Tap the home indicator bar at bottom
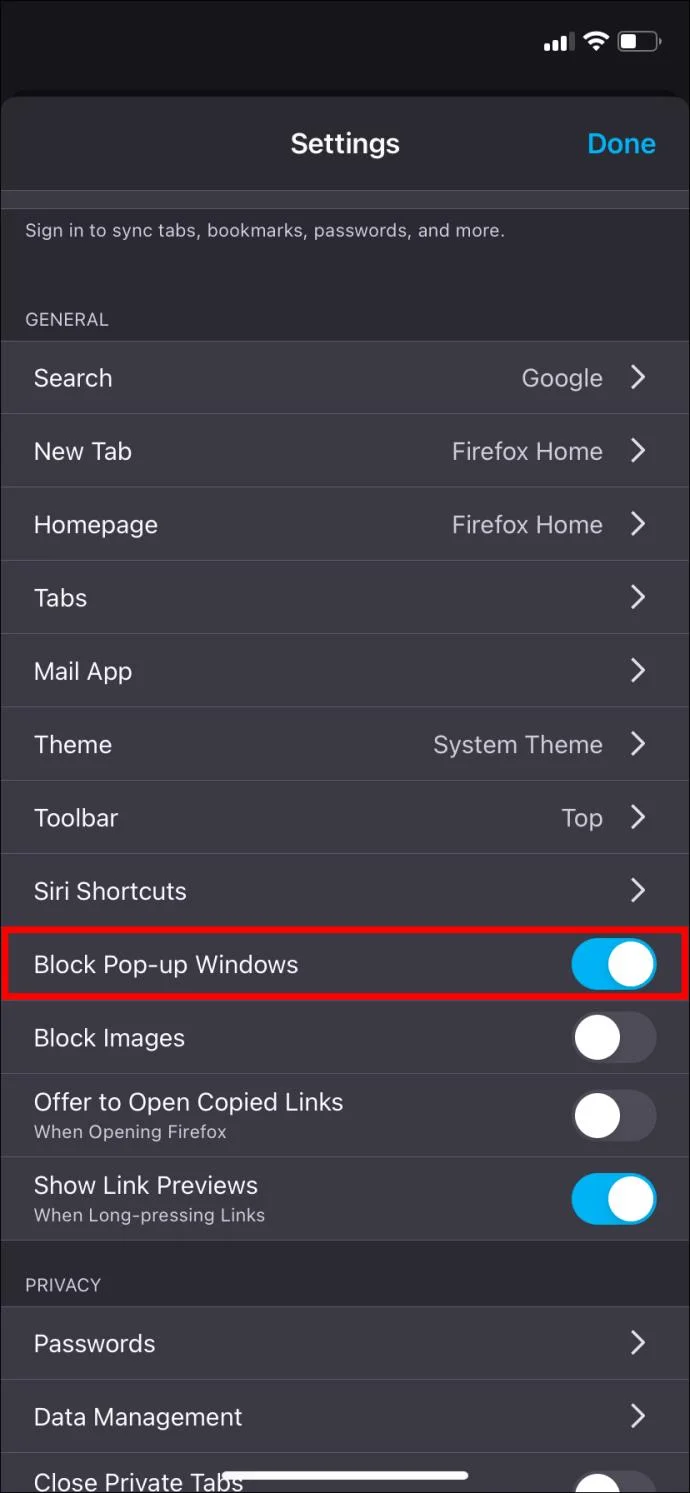690x1493 pixels. pos(345,1475)
